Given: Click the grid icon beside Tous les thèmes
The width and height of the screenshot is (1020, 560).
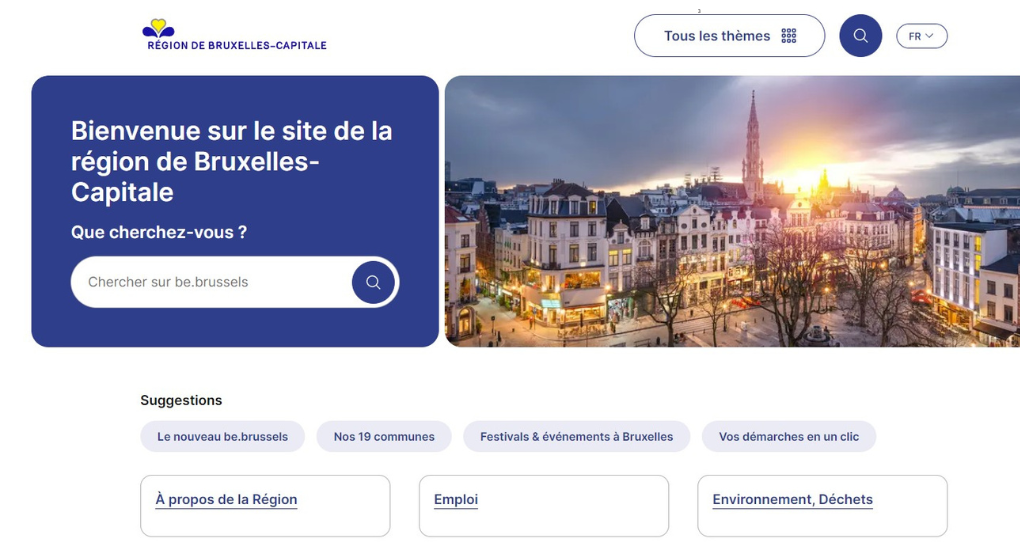Looking at the screenshot, I should tap(789, 36).
